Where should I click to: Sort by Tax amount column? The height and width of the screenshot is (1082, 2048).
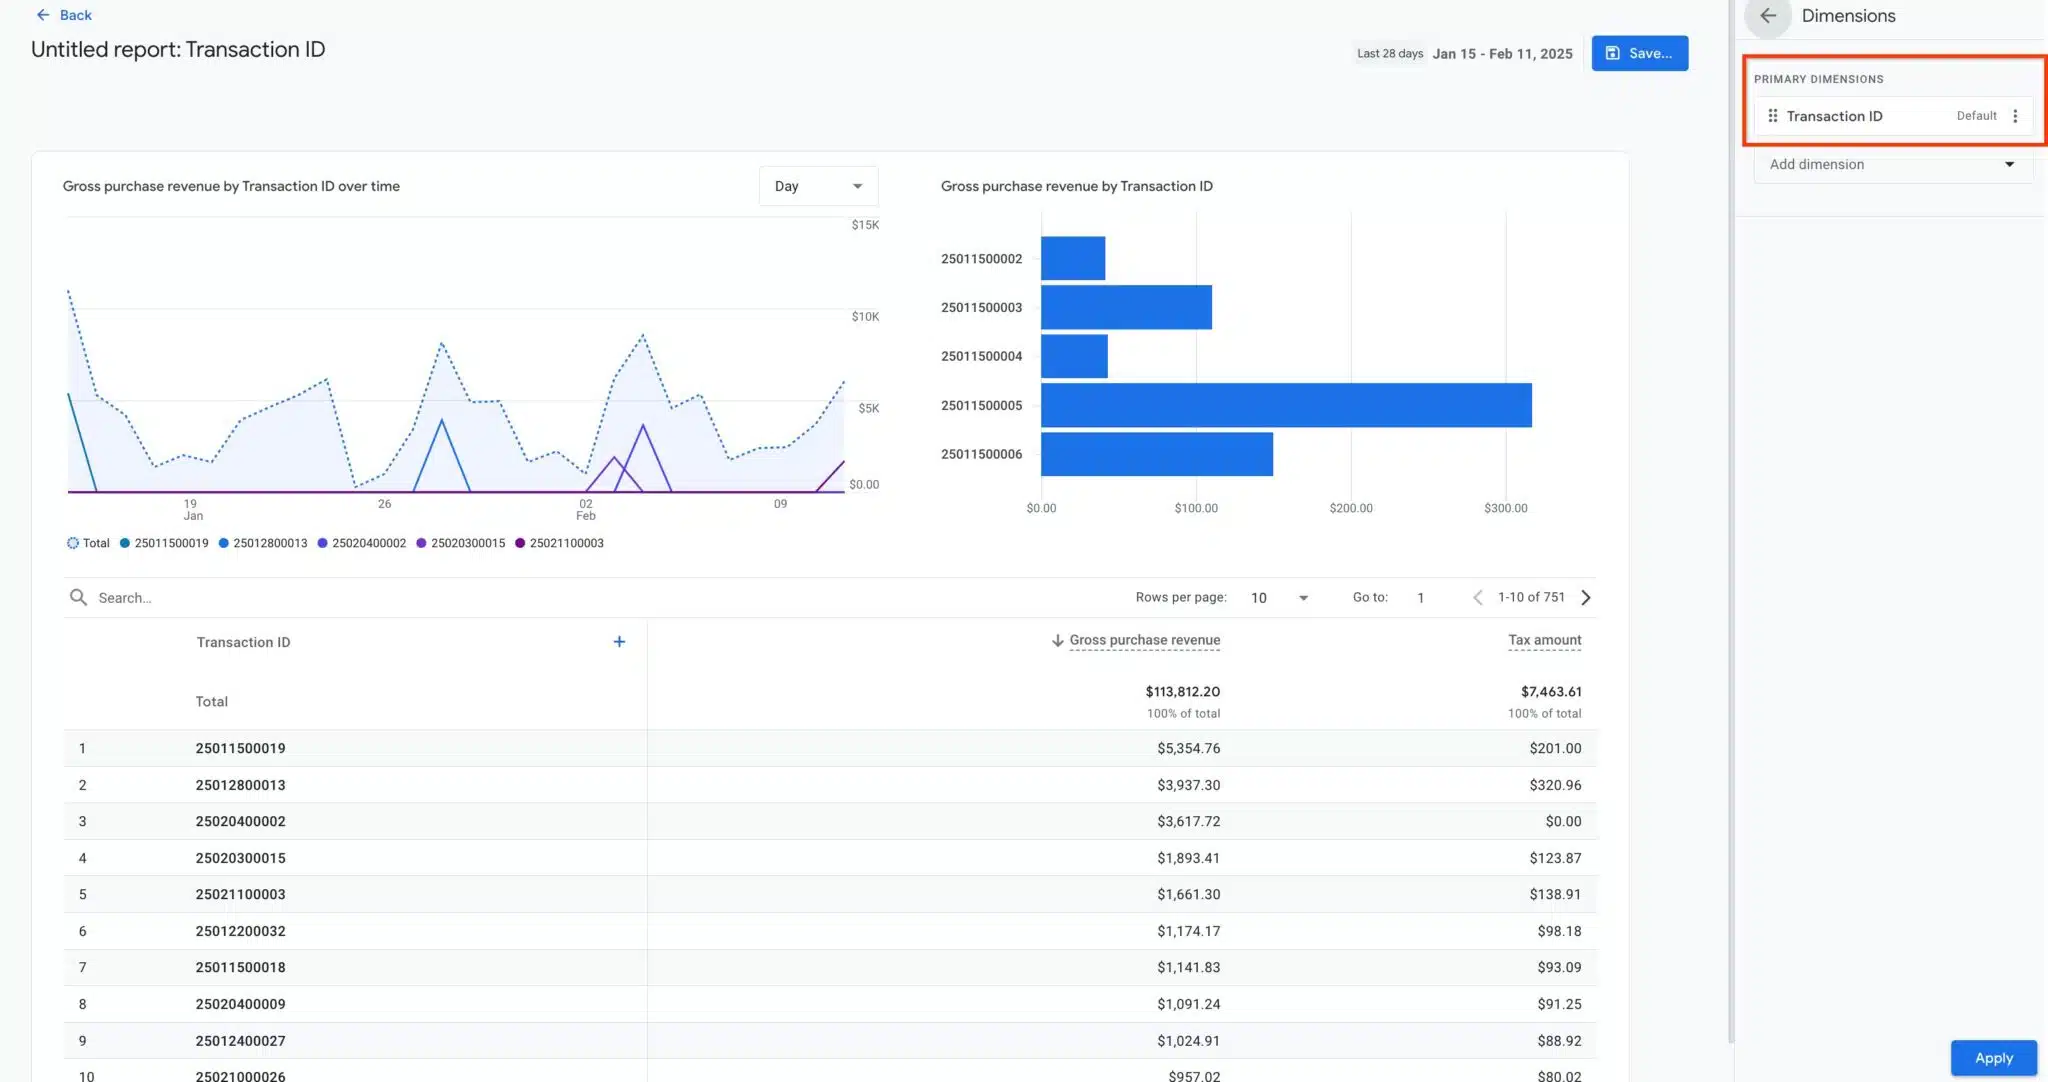1544,640
